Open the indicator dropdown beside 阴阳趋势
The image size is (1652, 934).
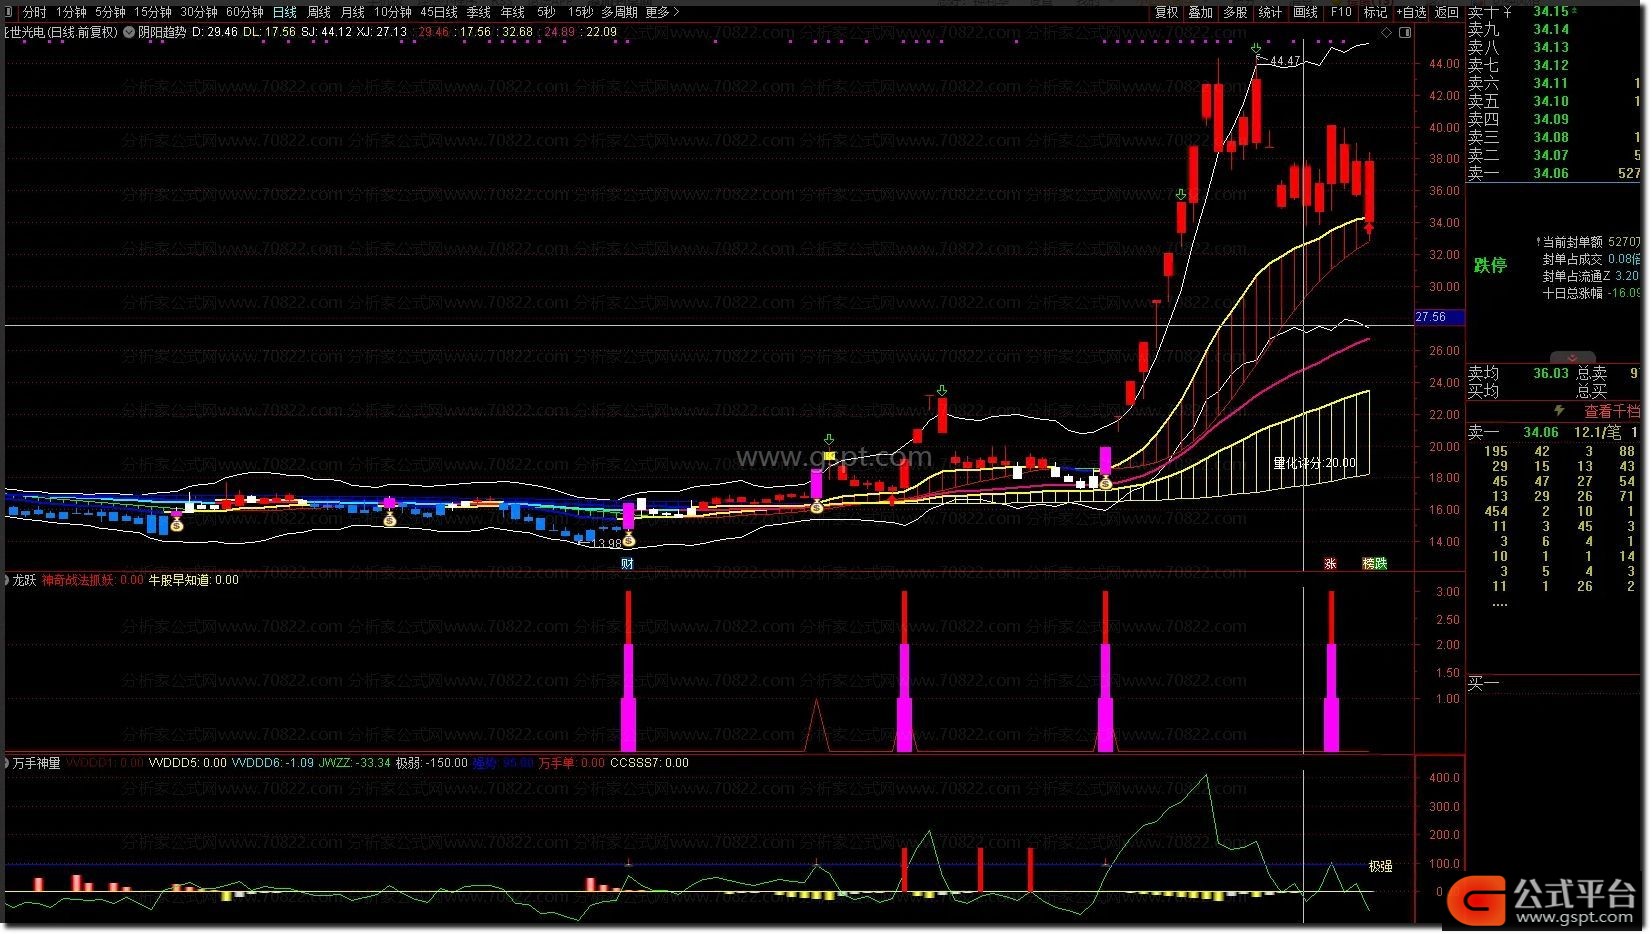click(128, 32)
